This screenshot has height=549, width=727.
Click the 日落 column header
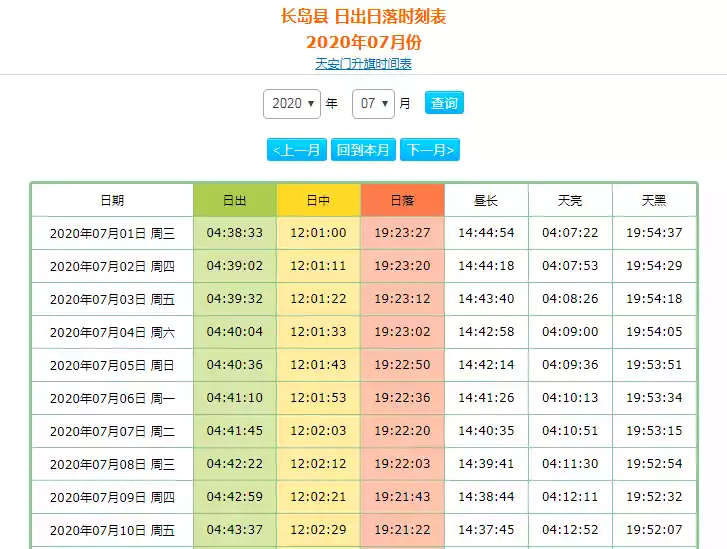point(402,200)
